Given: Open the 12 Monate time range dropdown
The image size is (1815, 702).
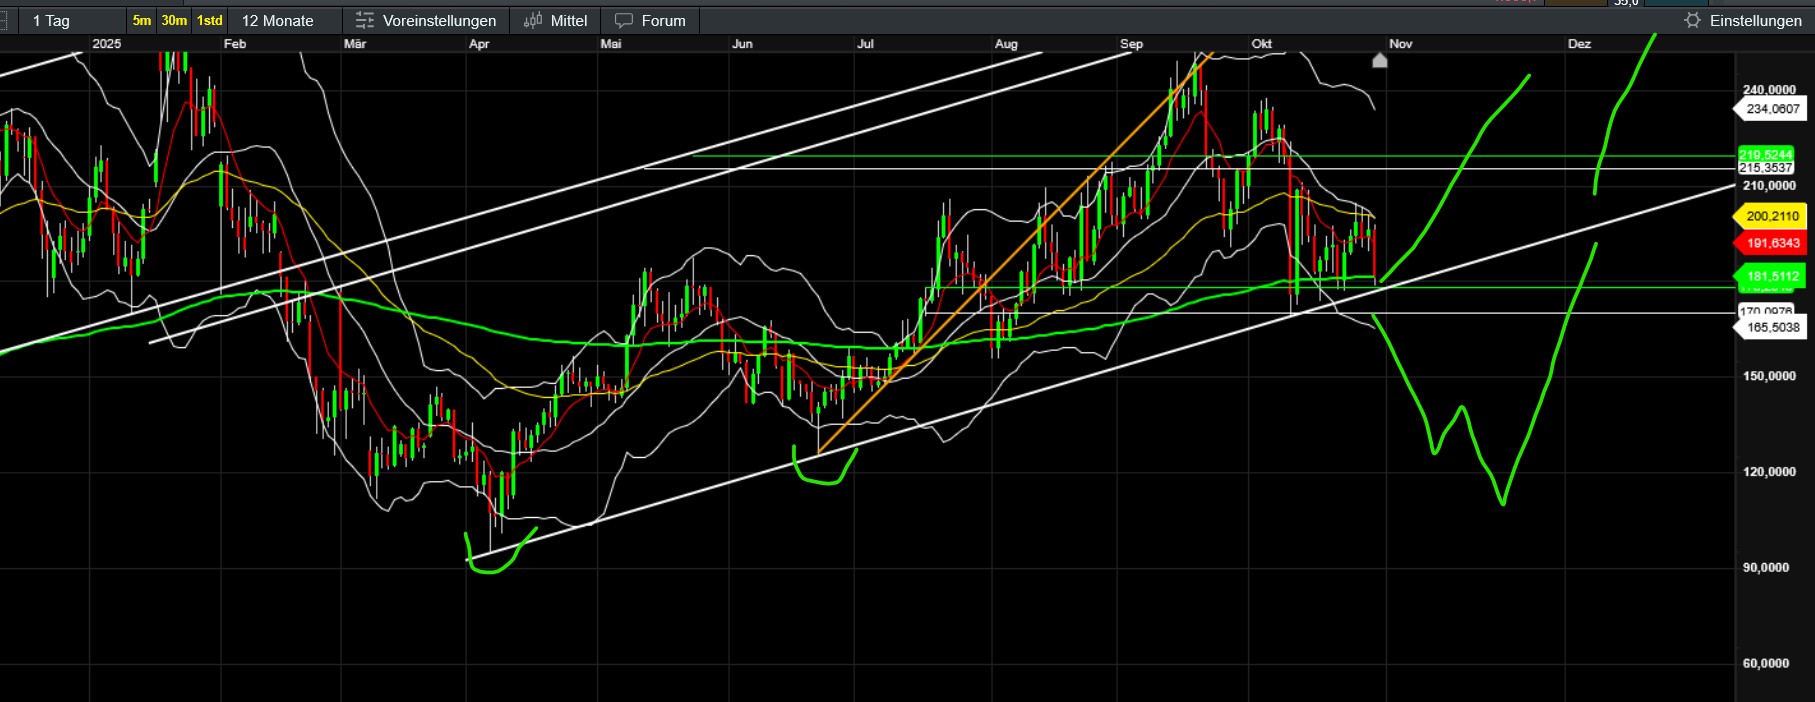Looking at the screenshot, I should [x=277, y=21].
